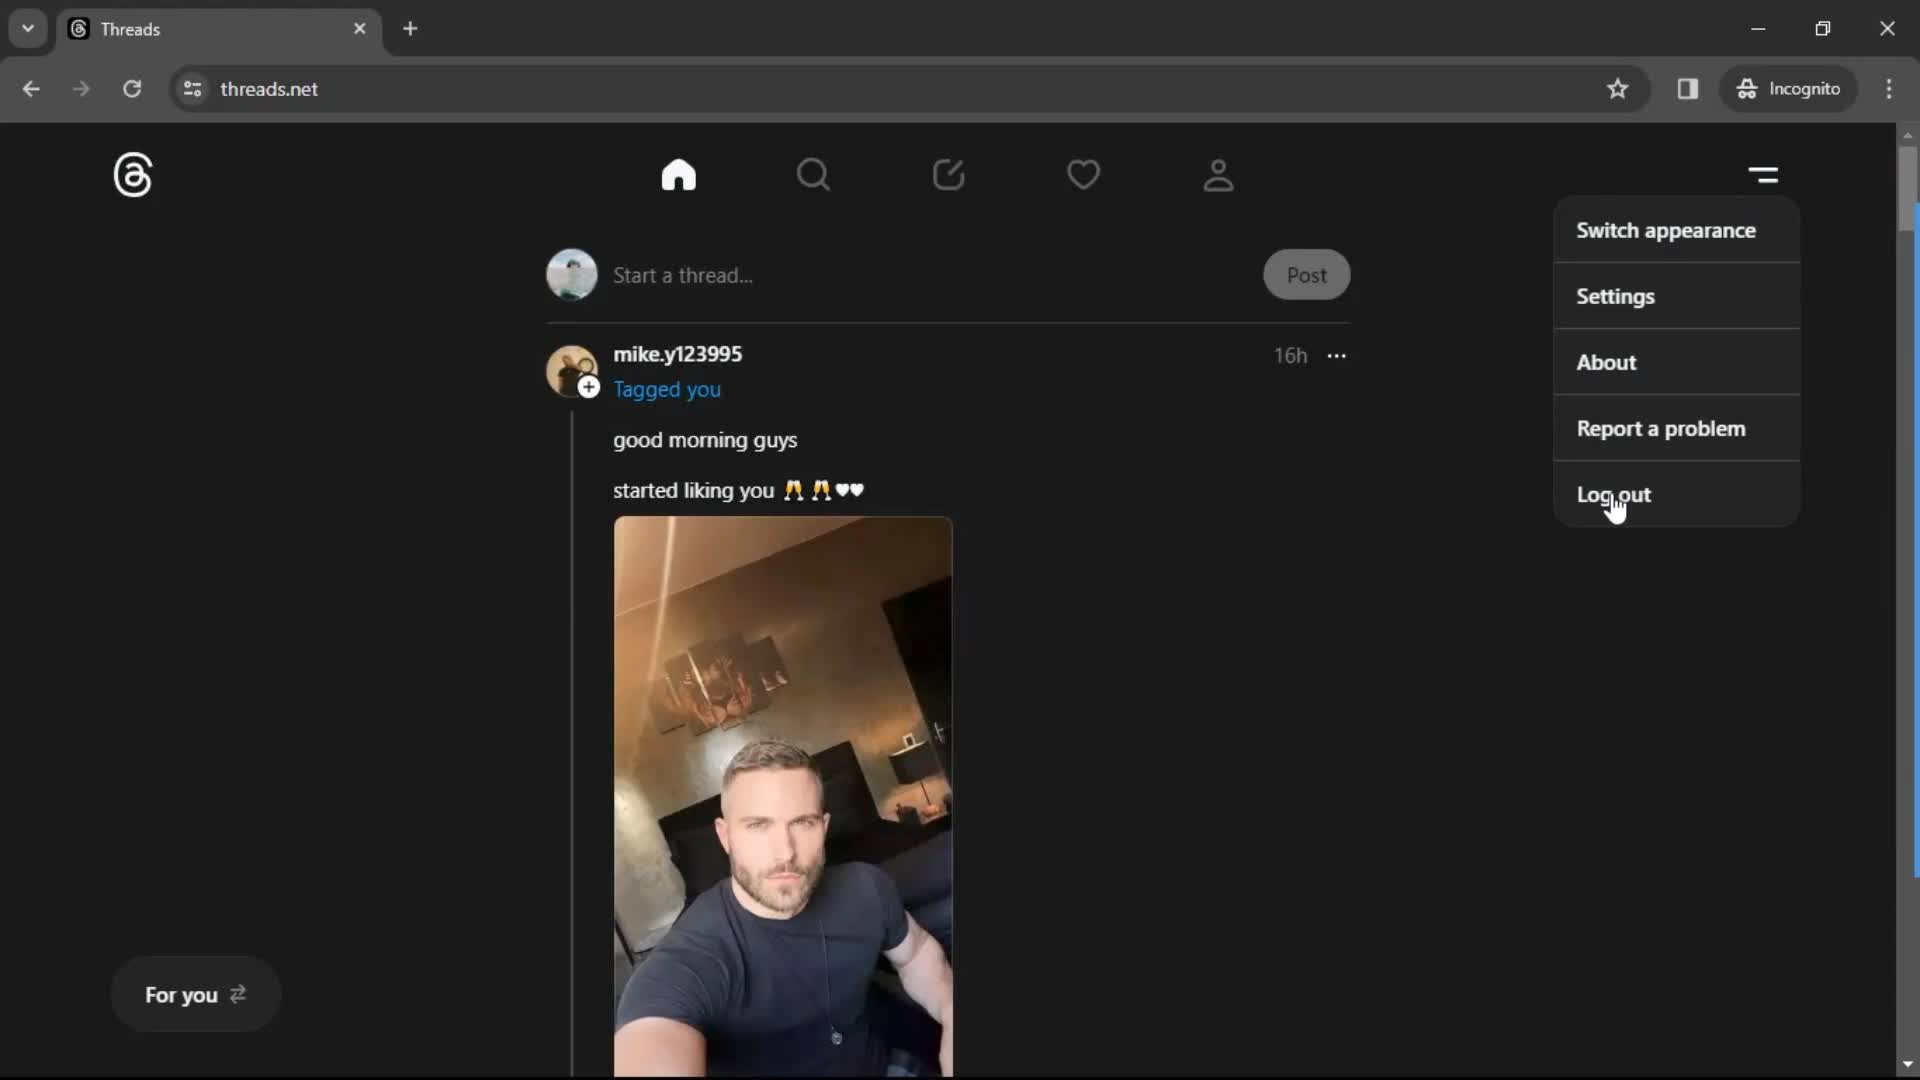Click the profile icon in navbar
This screenshot has width=1920, height=1080.
click(x=1216, y=173)
